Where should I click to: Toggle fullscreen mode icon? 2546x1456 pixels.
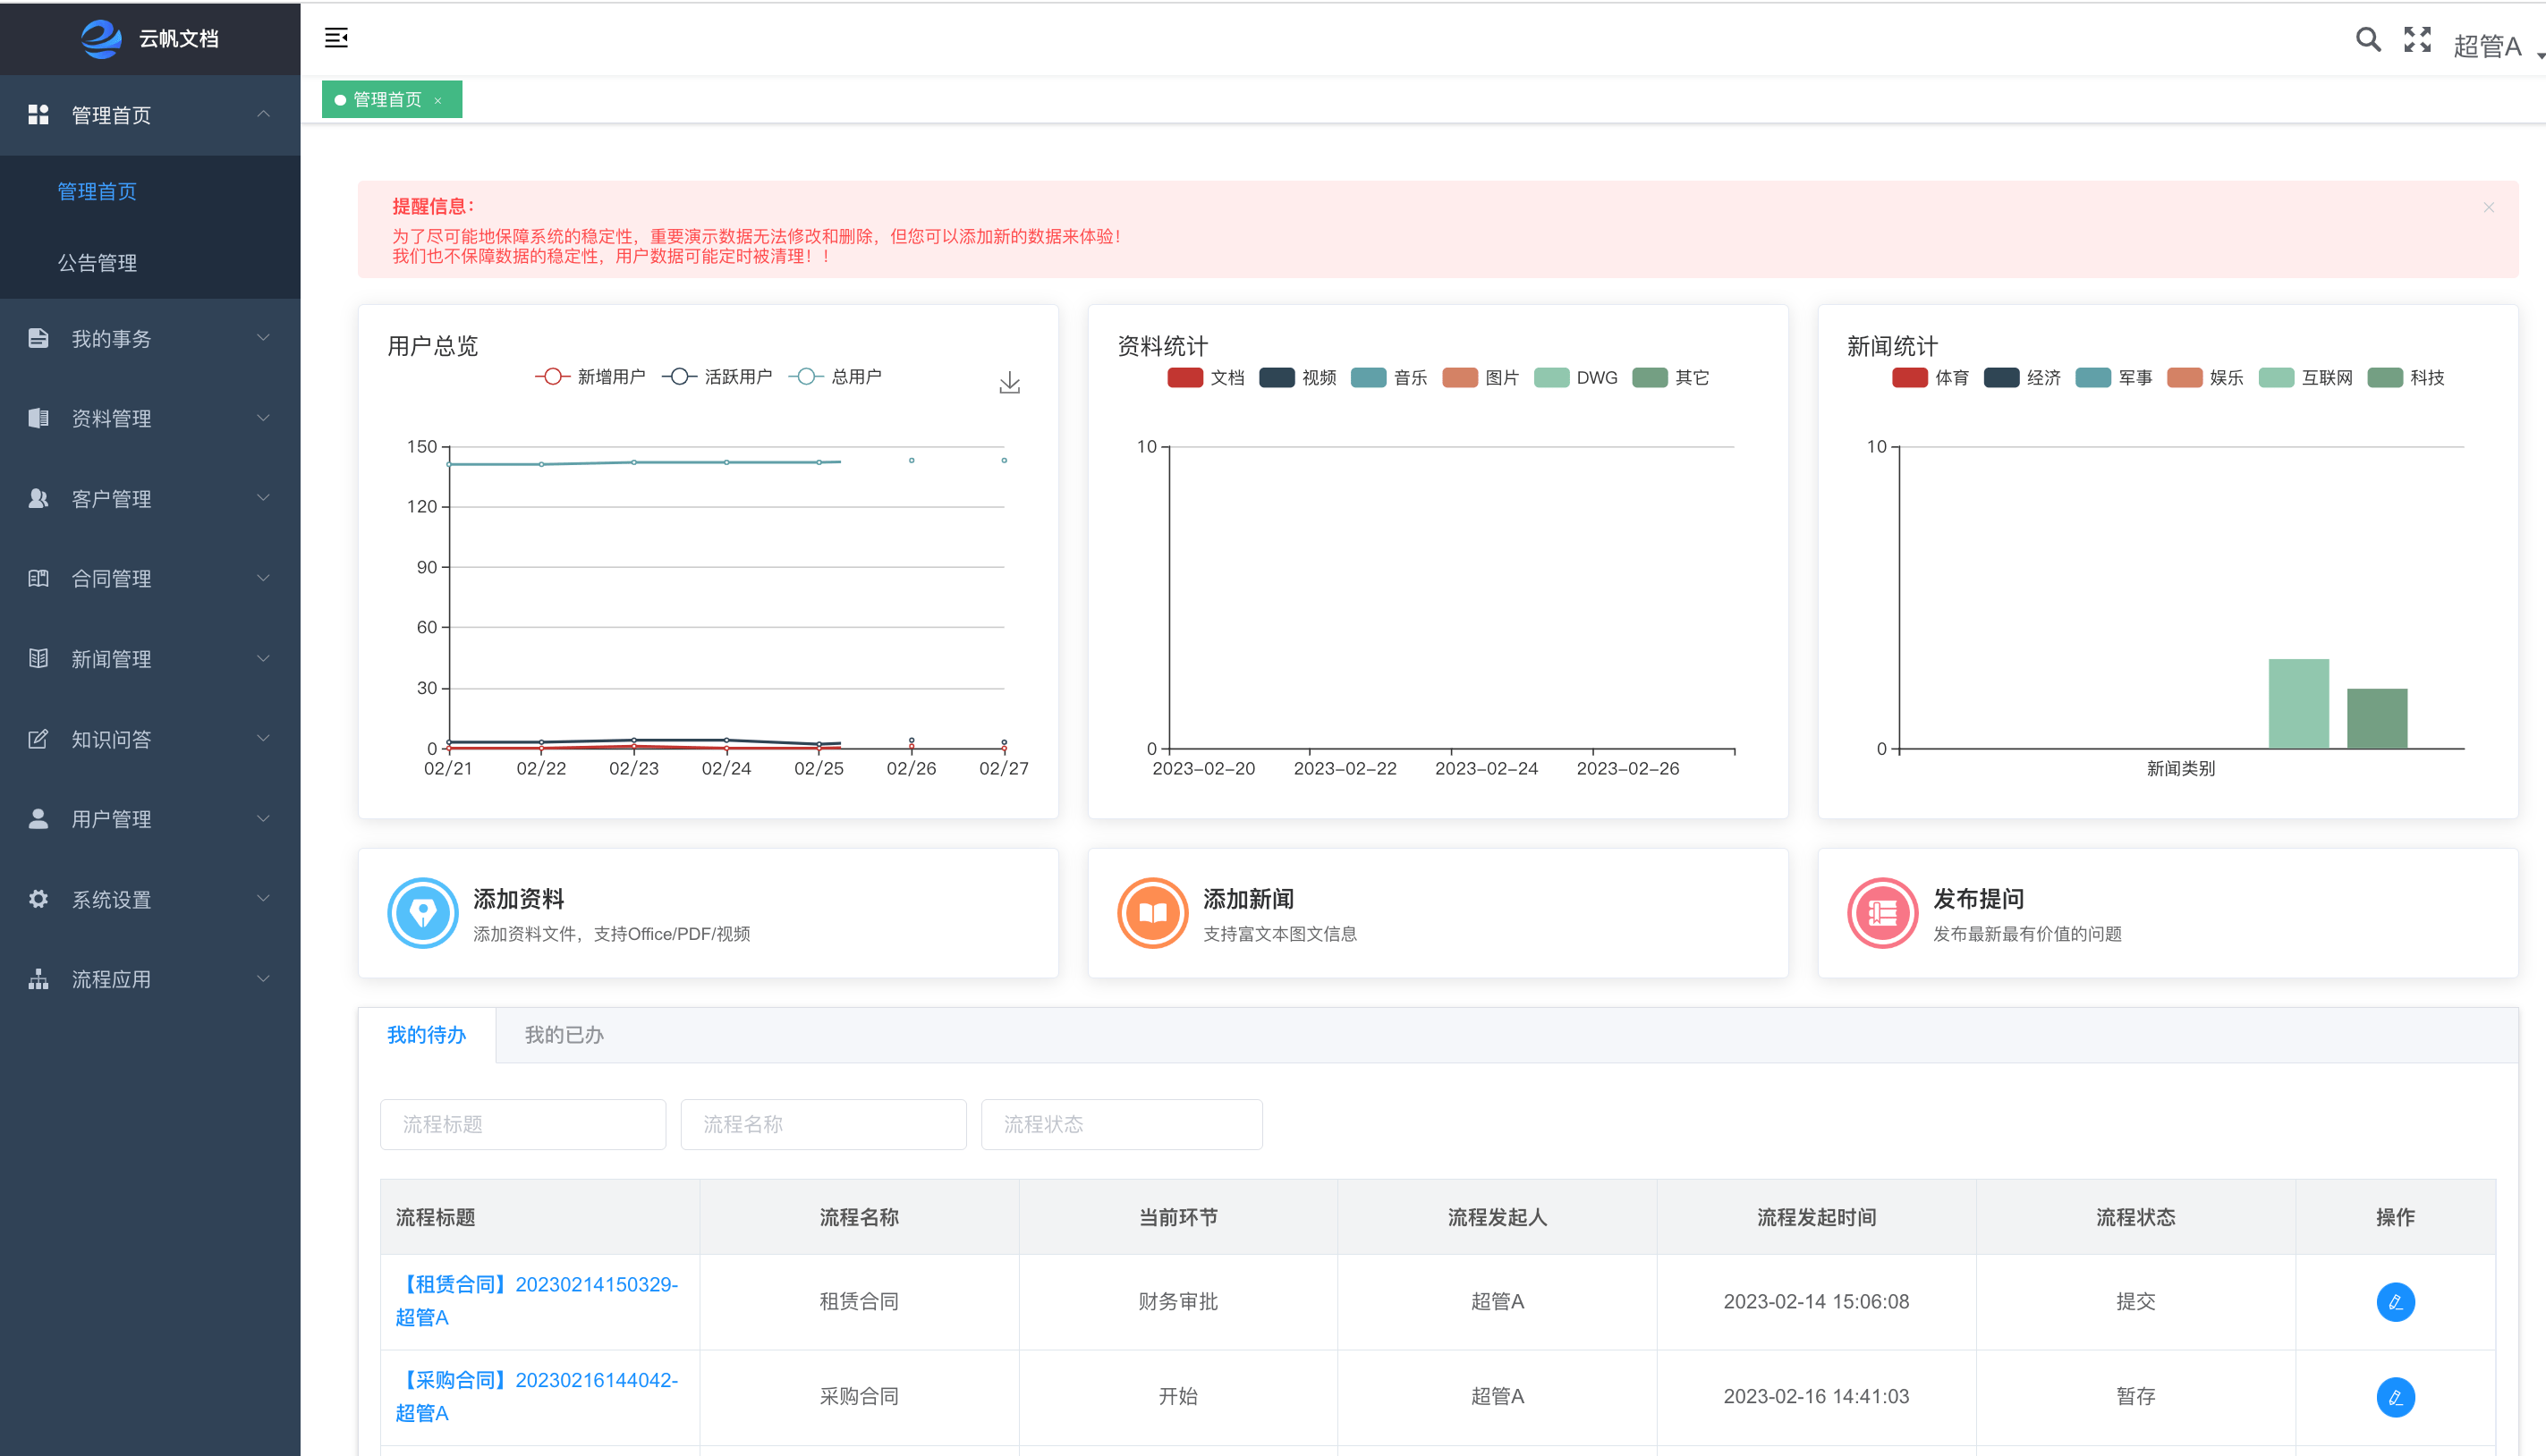click(x=2417, y=40)
